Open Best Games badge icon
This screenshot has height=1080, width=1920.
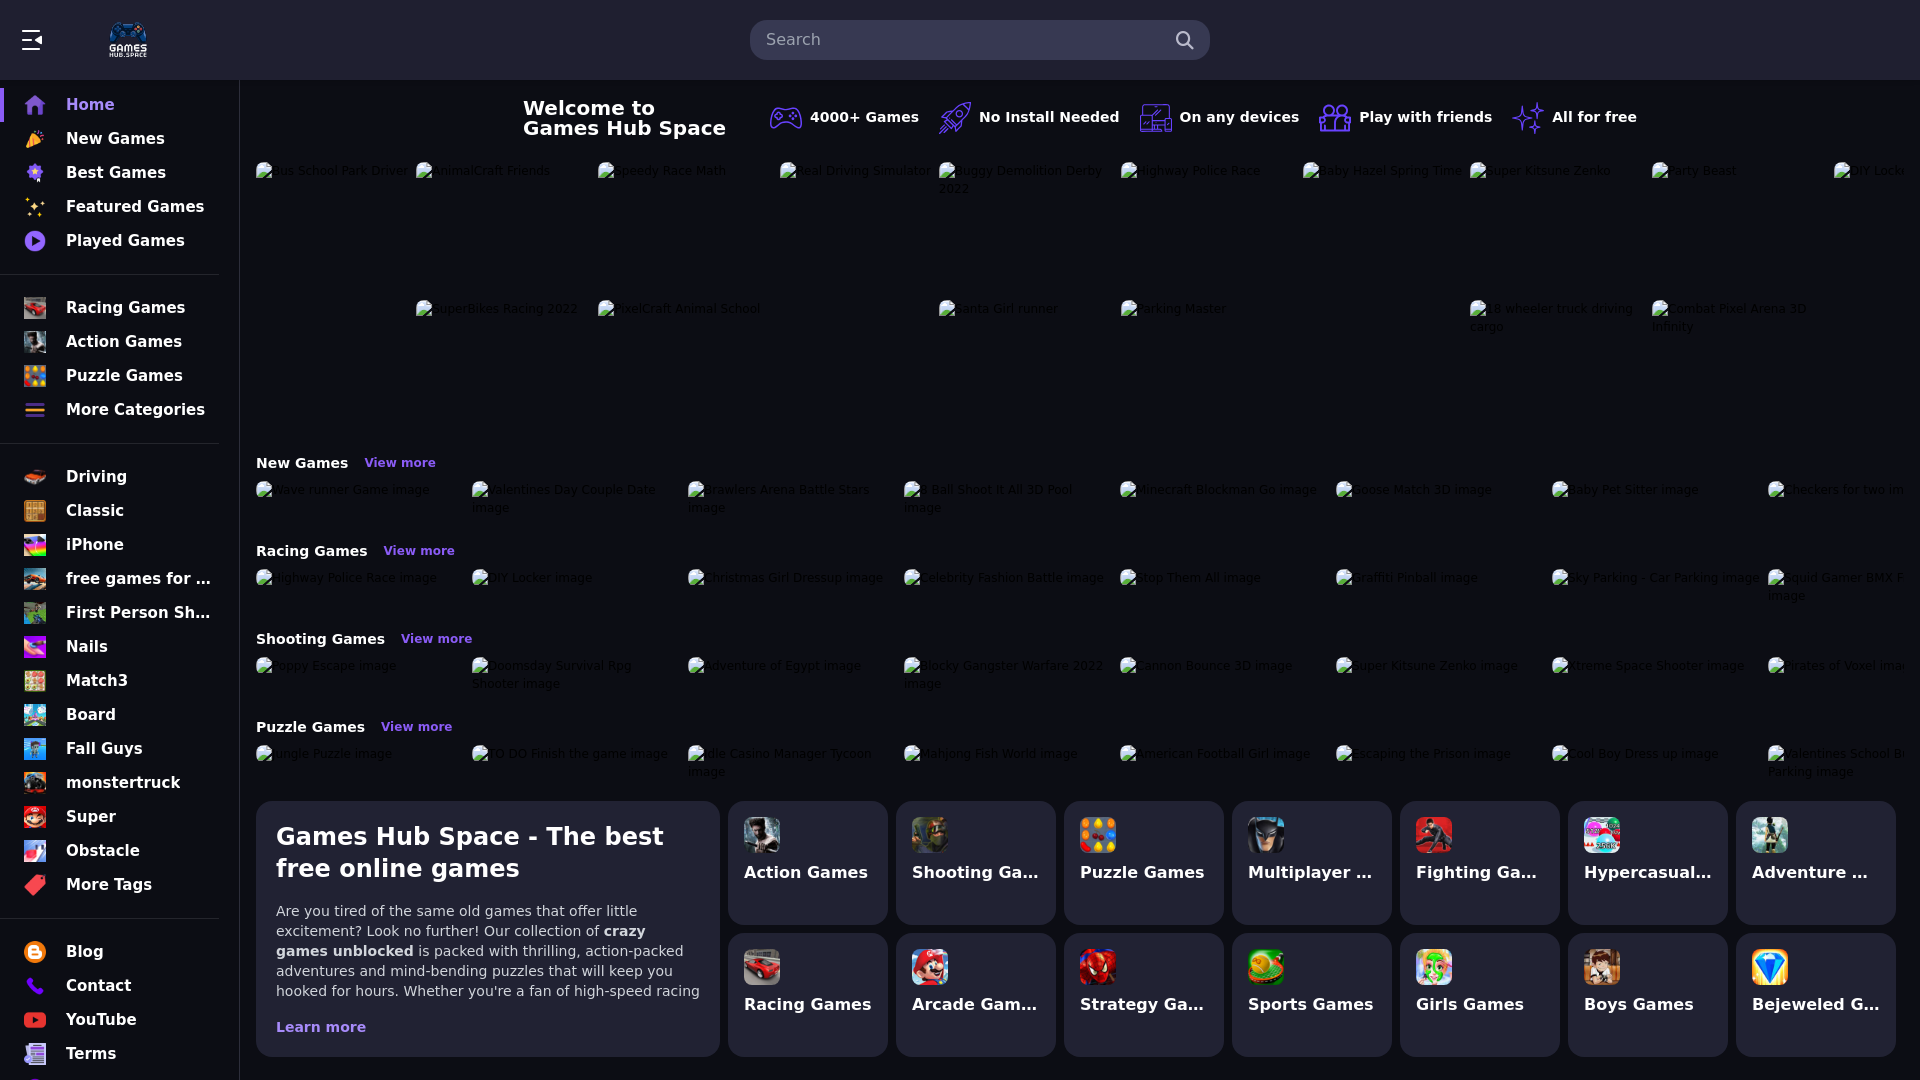coord(35,173)
